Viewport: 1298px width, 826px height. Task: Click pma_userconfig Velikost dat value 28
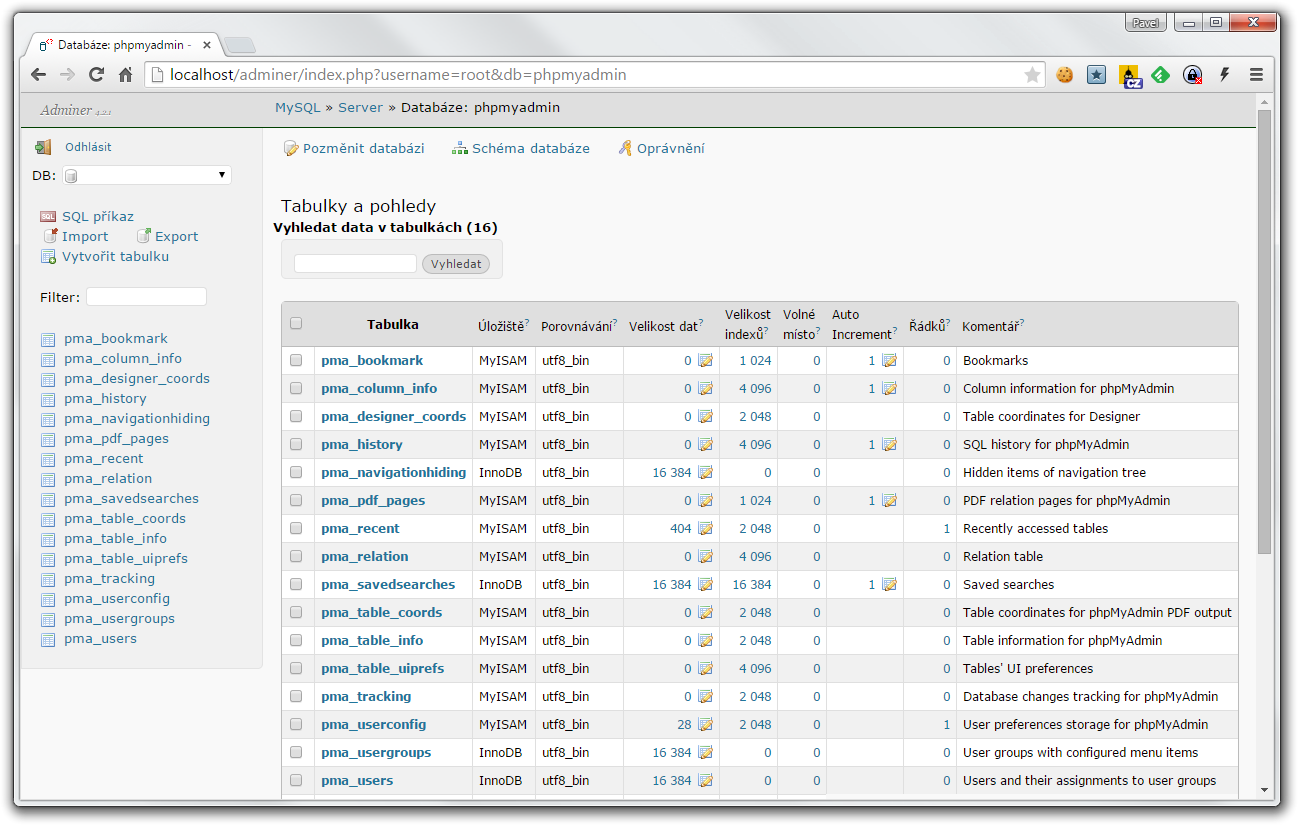(x=684, y=724)
